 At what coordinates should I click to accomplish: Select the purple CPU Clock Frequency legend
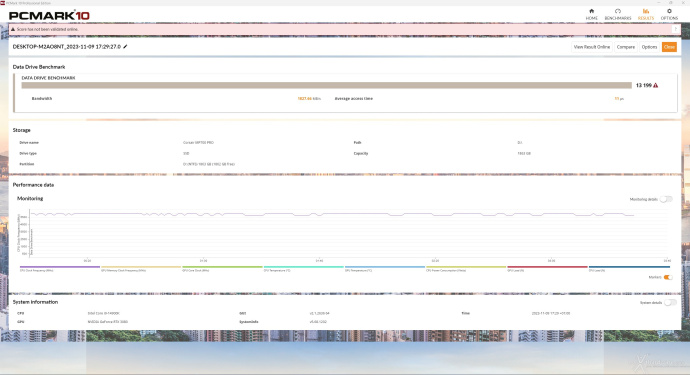(x=60, y=267)
